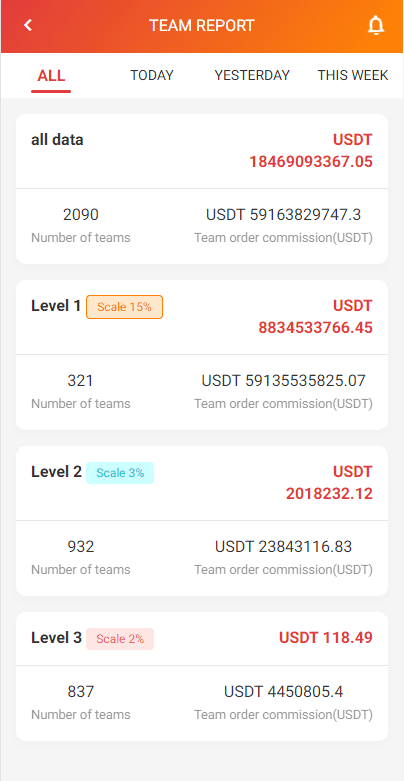Screen dimensions: 404x781
Task: Click the Scale 2% badge
Action: click(120, 639)
